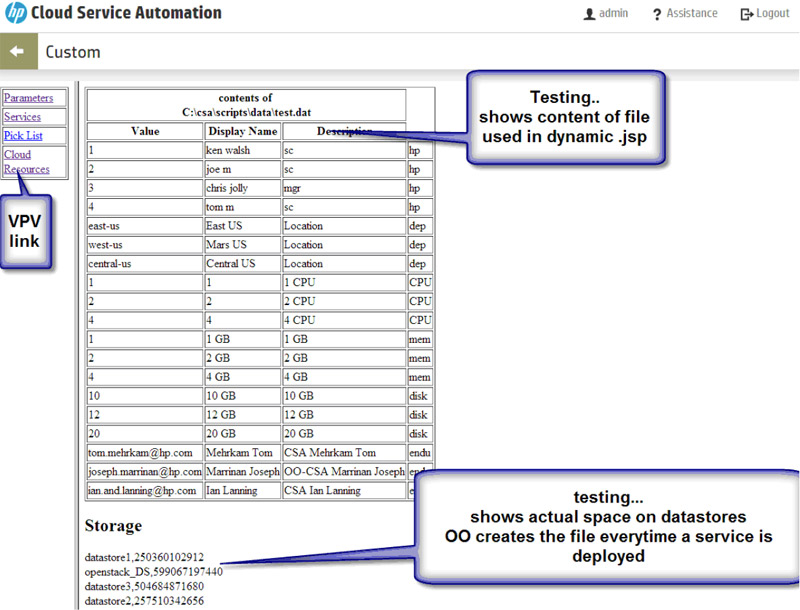Select the 'Mars US' cell
The height and width of the screenshot is (610, 800).
242,244
